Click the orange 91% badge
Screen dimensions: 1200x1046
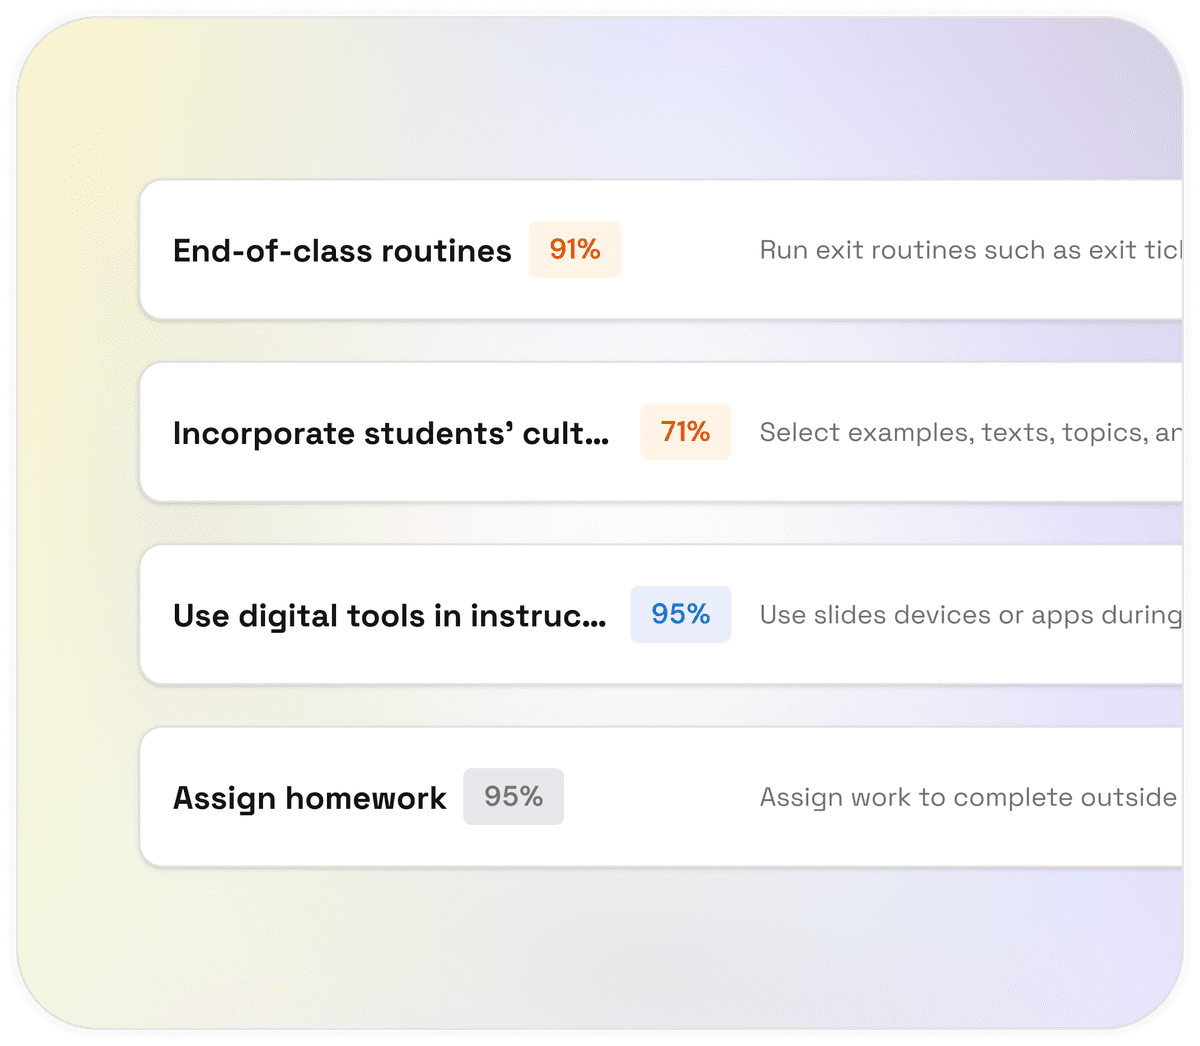click(x=575, y=249)
